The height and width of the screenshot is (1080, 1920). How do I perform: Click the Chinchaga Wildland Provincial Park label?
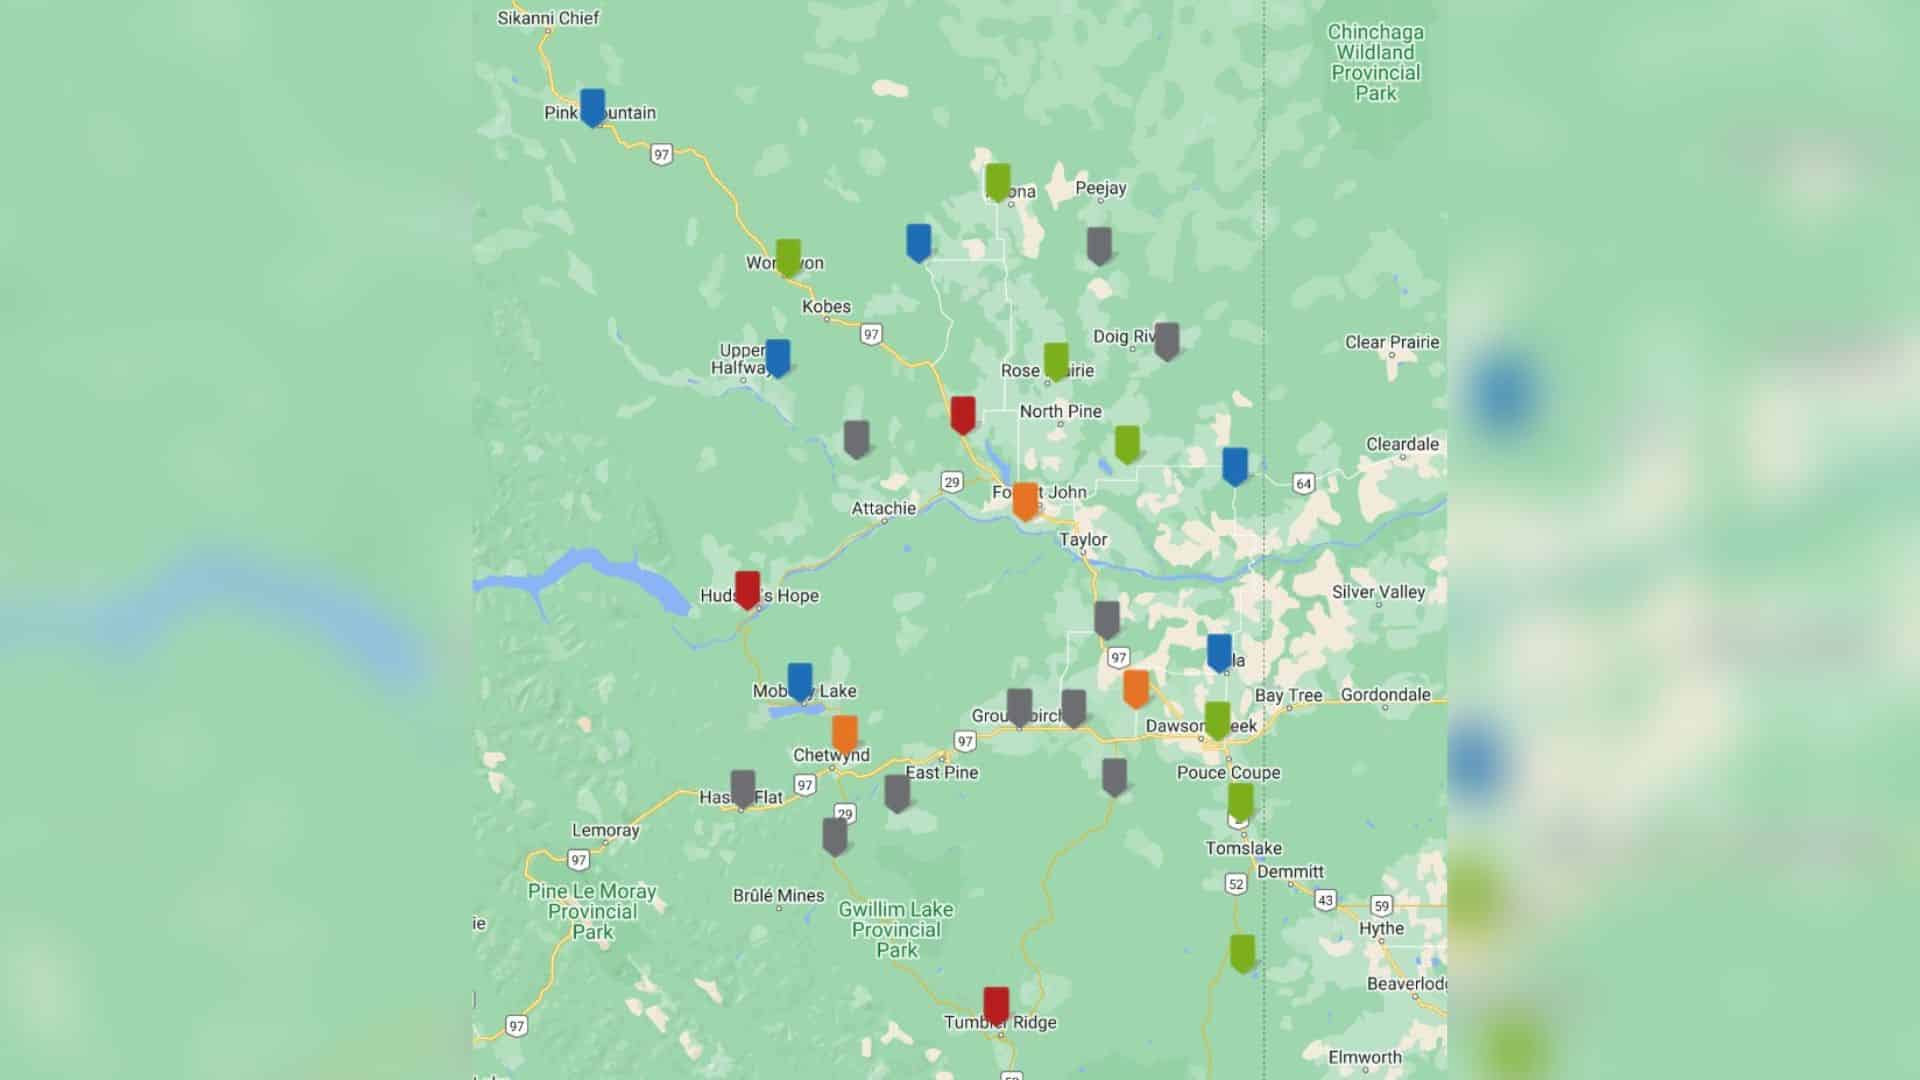(x=1375, y=62)
